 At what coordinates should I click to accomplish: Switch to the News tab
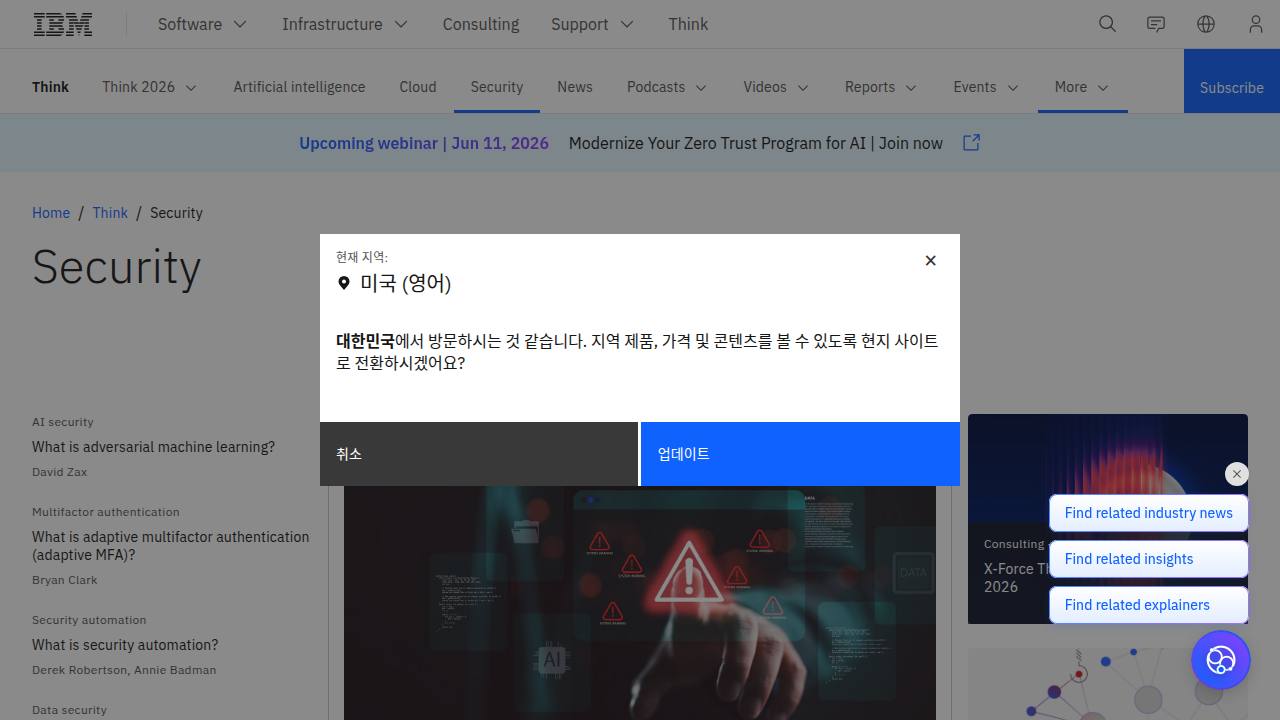click(x=575, y=87)
